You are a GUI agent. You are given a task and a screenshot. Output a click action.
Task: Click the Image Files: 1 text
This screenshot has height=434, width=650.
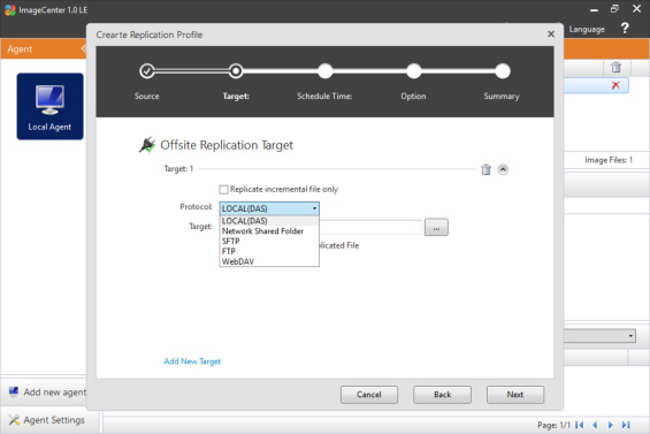click(x=609, y=160)
